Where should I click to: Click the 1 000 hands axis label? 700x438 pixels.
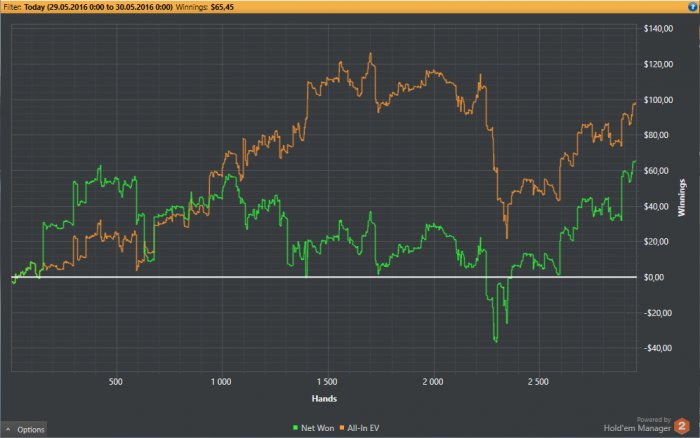click(221, 382)
